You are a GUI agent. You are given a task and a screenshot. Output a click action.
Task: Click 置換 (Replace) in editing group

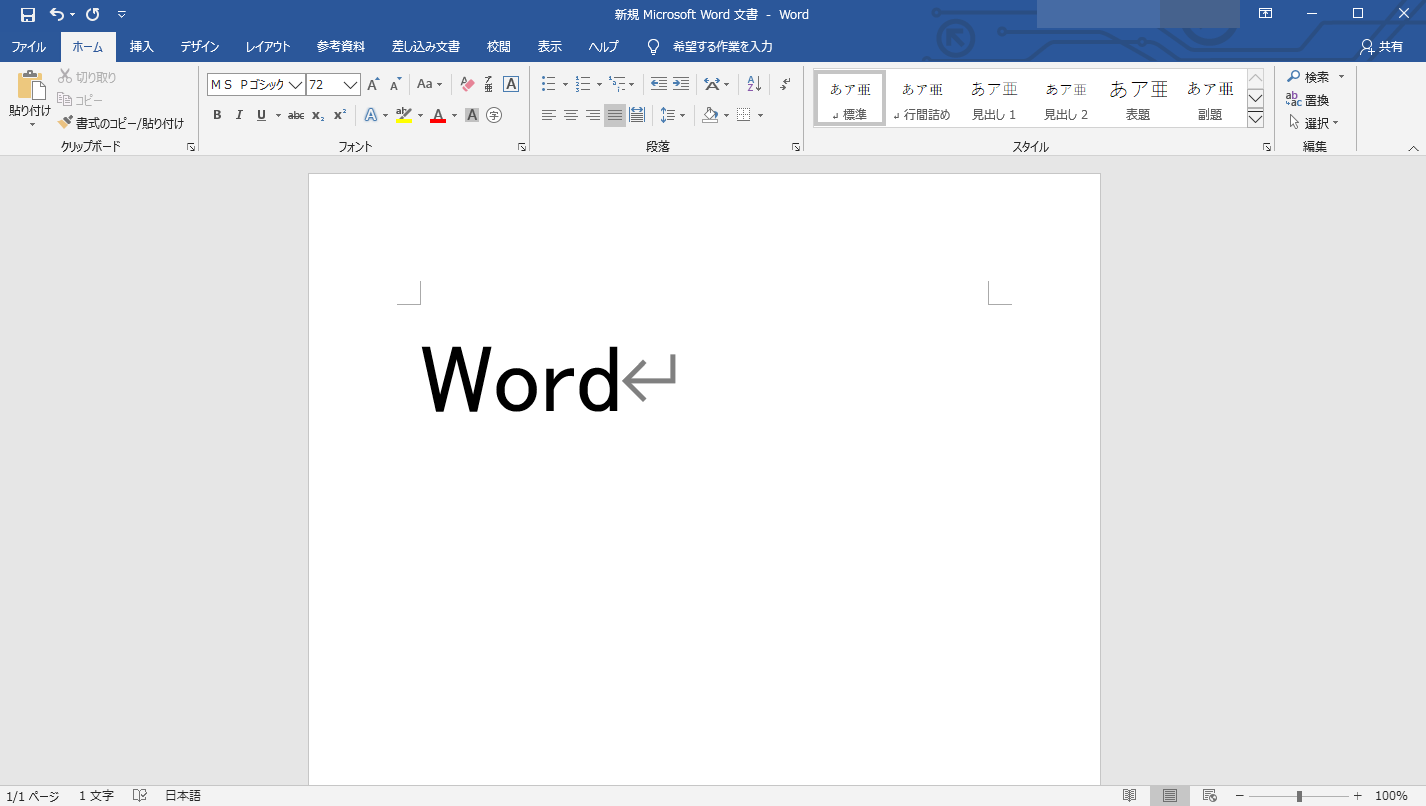pos(1308,100)
